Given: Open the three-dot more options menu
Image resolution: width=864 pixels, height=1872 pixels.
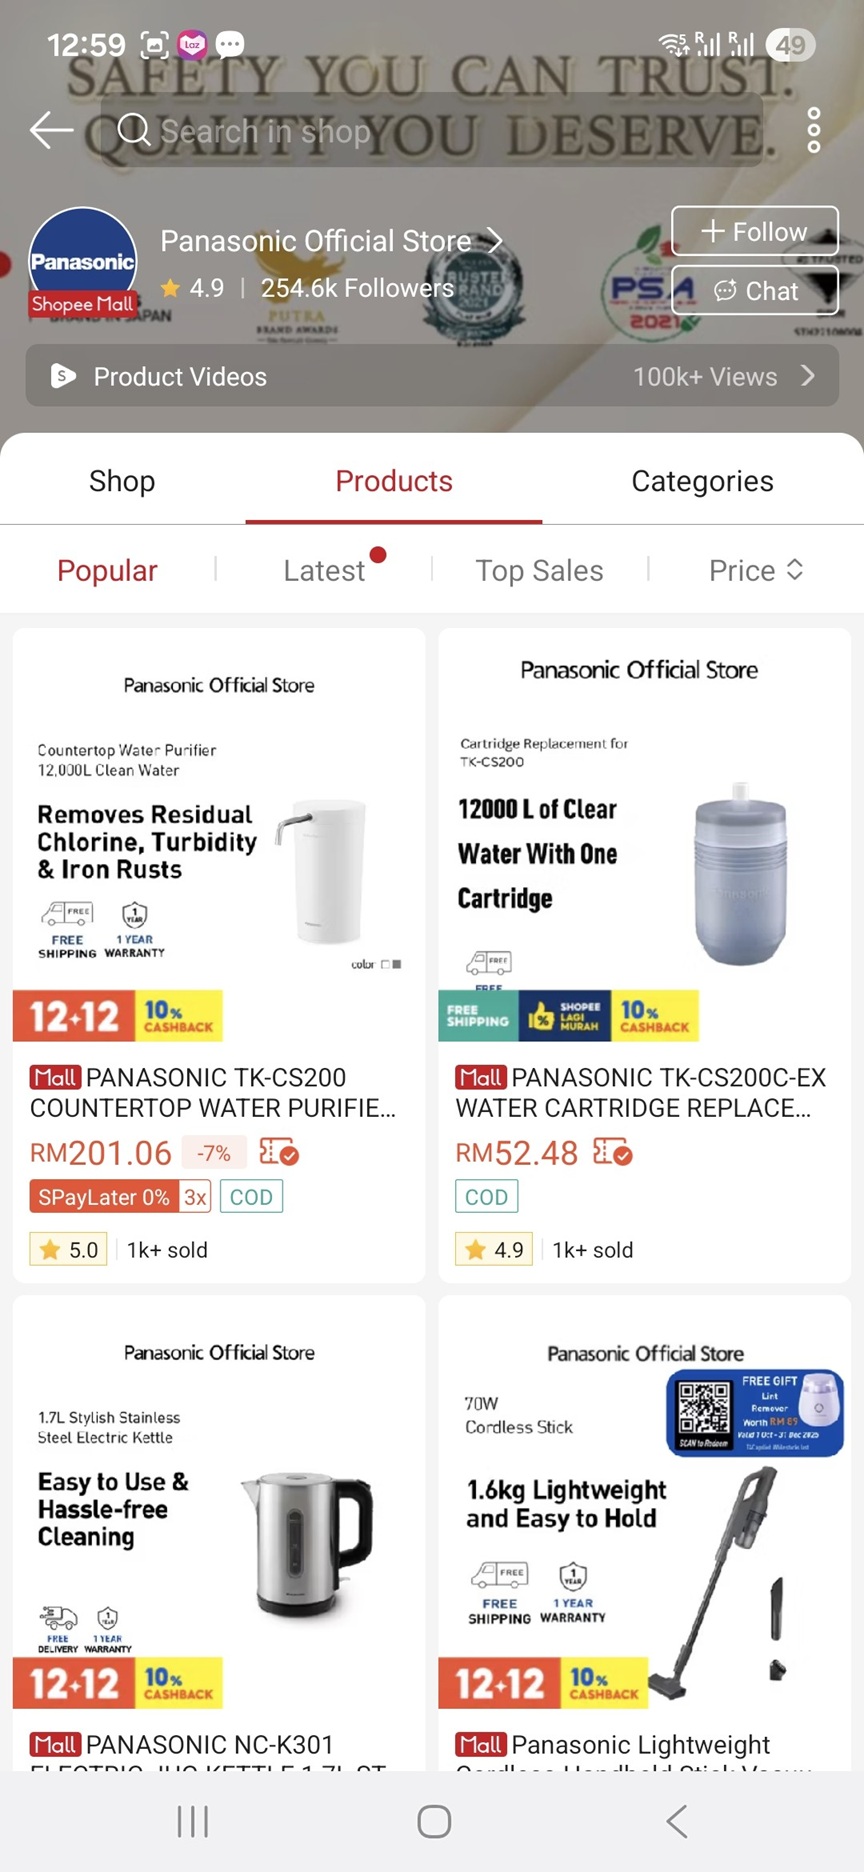Looking at the screenshot, I should (814, 130).
